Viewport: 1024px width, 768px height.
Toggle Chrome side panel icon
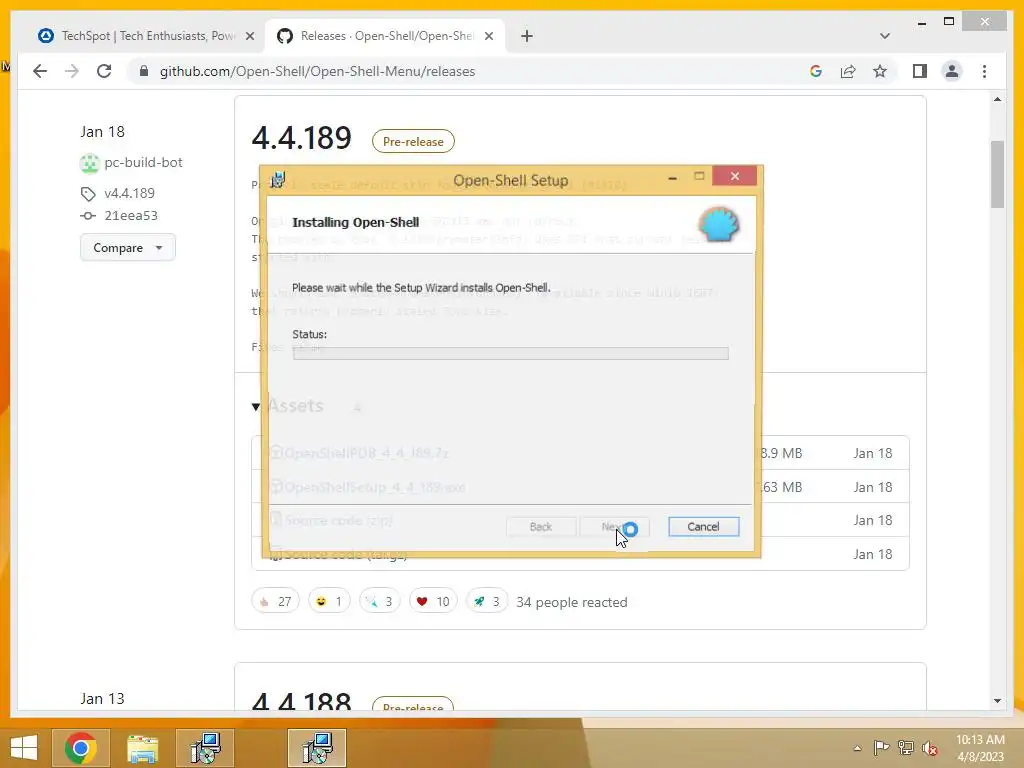tap(920, 71)
